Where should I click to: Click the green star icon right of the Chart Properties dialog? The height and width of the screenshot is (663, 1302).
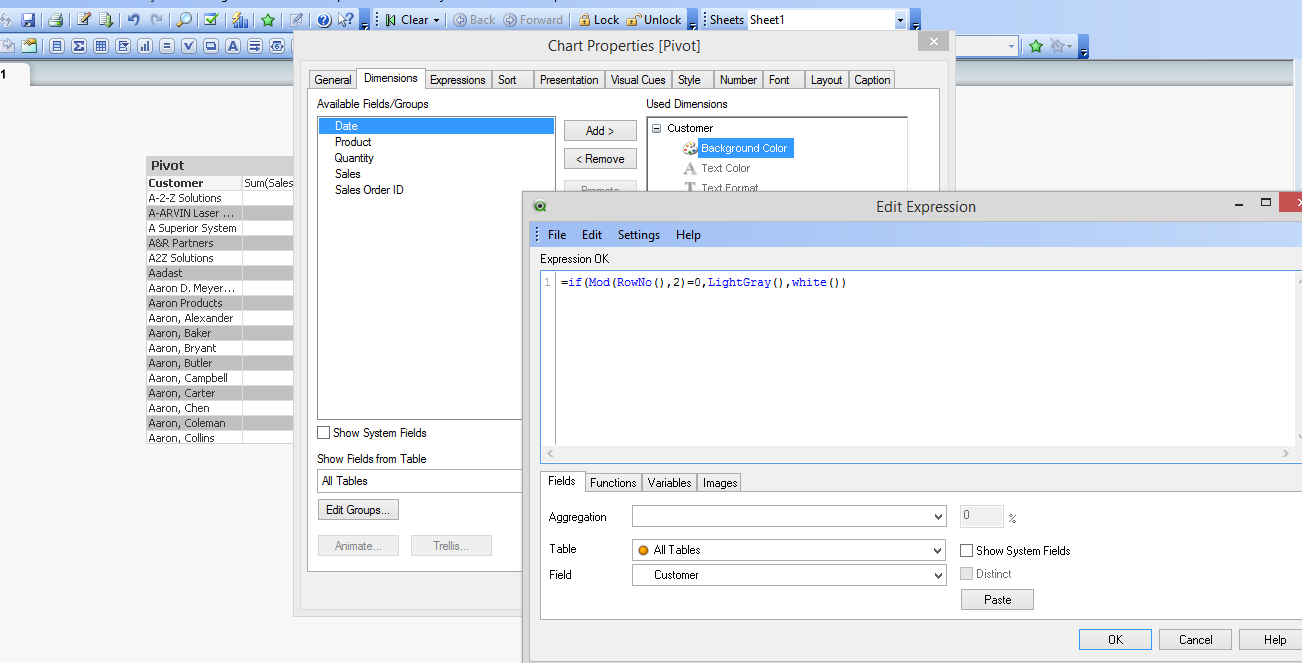(1036, 46)
